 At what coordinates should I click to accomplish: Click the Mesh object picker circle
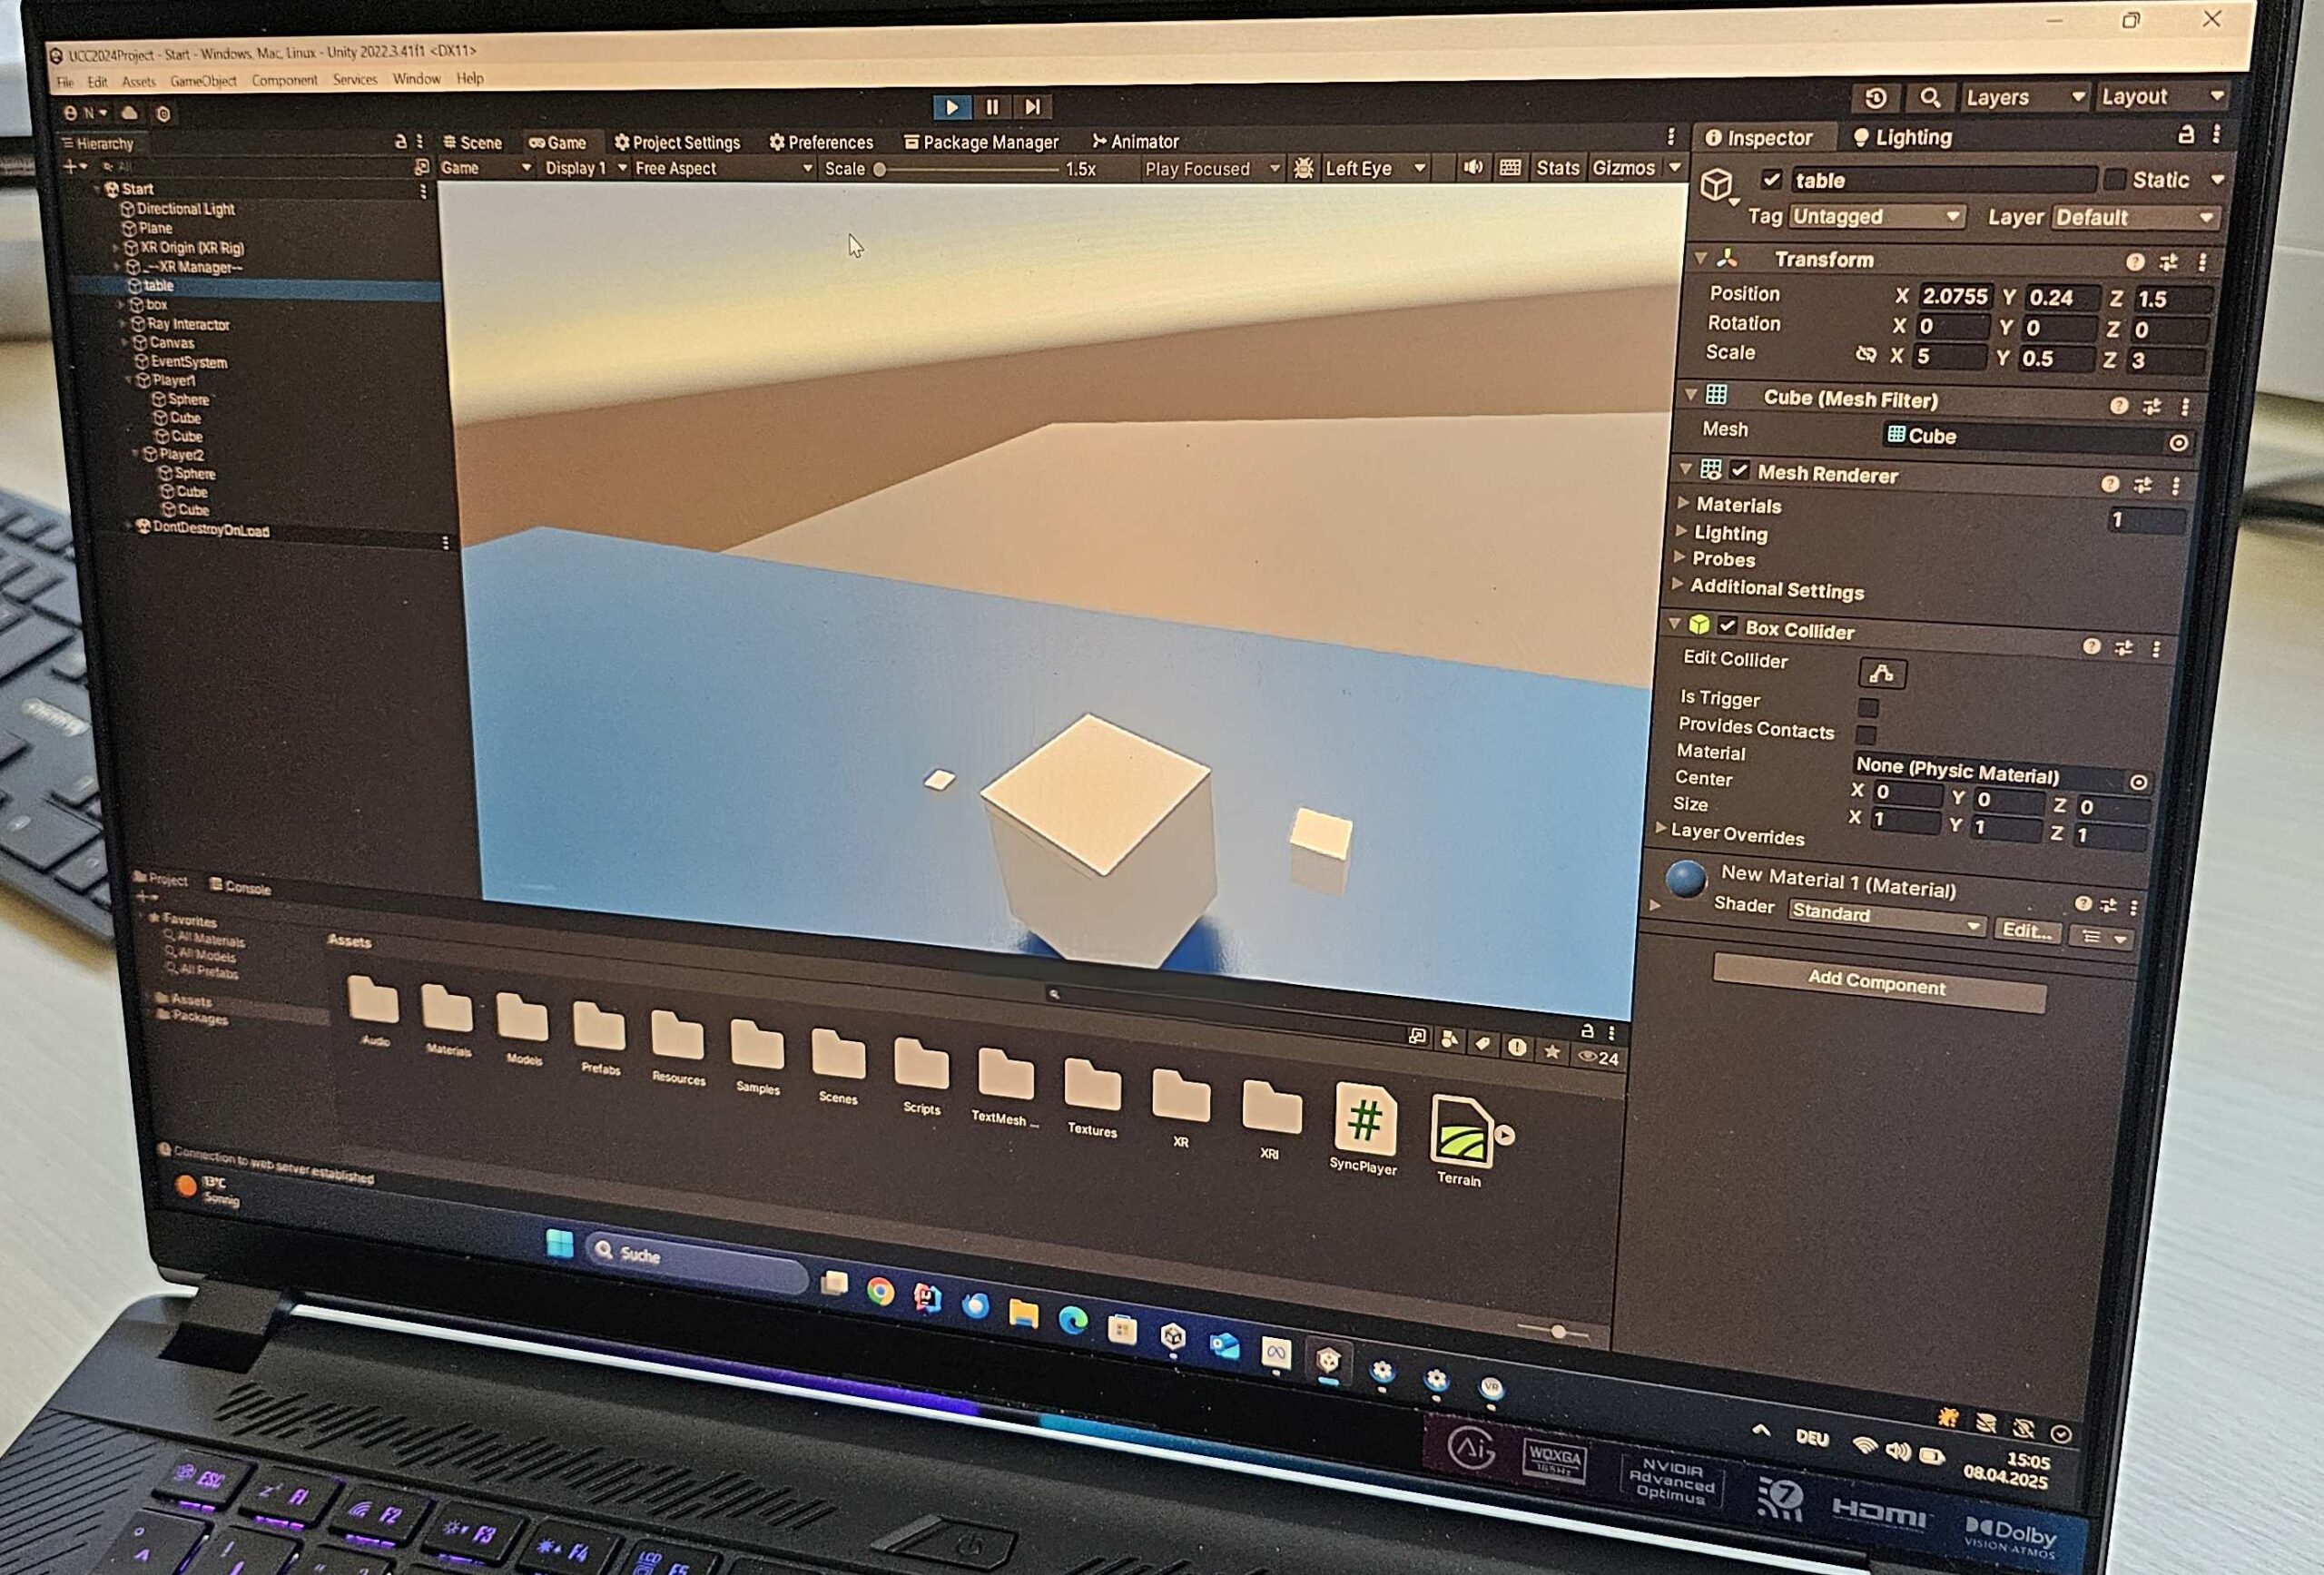(x=2179, y=442)
